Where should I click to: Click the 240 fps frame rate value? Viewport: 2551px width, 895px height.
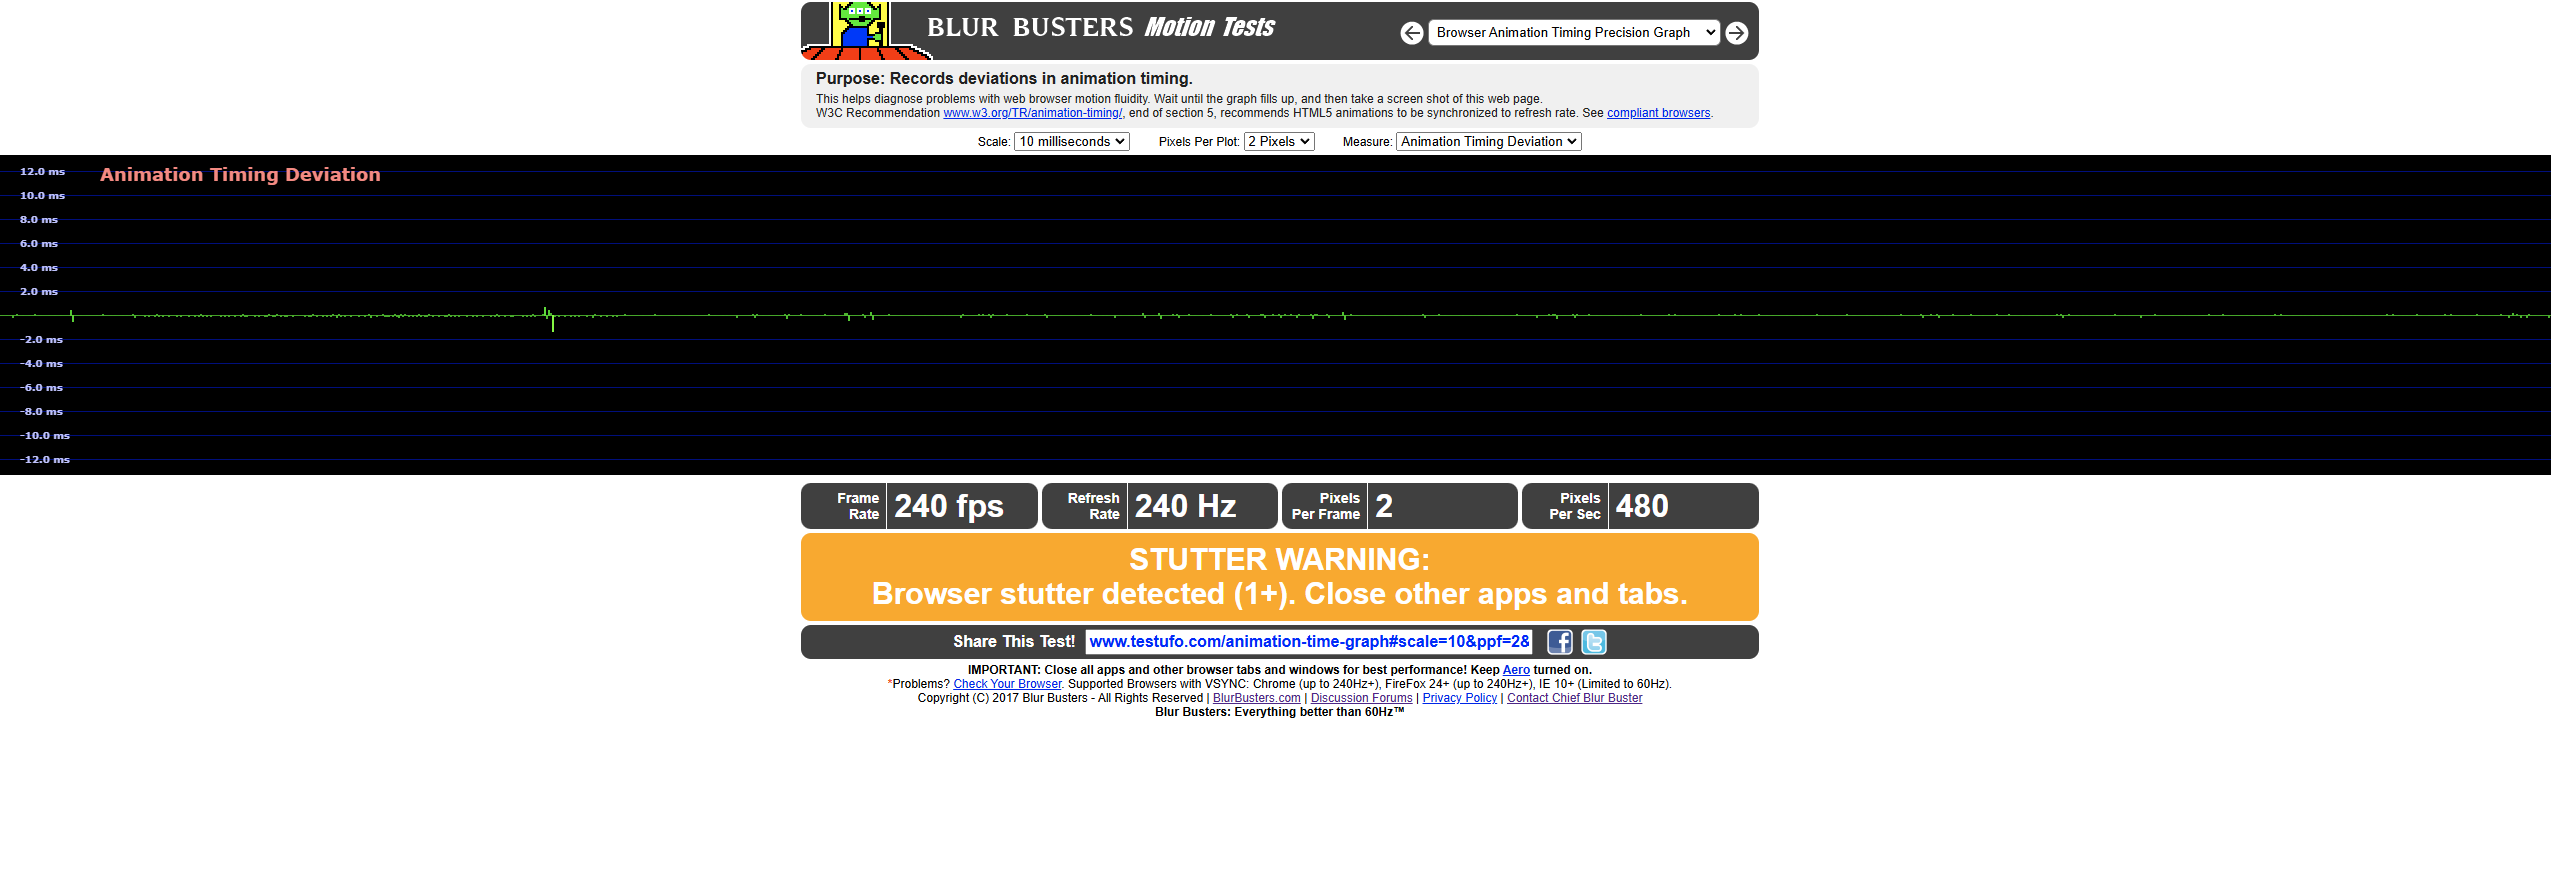click(x=948, y=506)
